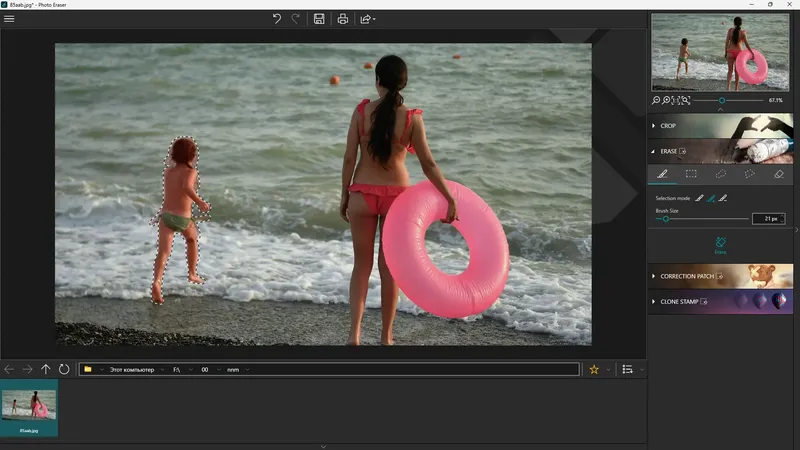Click the F:\ drive path segment
This screenshot has height=450, width=800.
tap(177, 370)
